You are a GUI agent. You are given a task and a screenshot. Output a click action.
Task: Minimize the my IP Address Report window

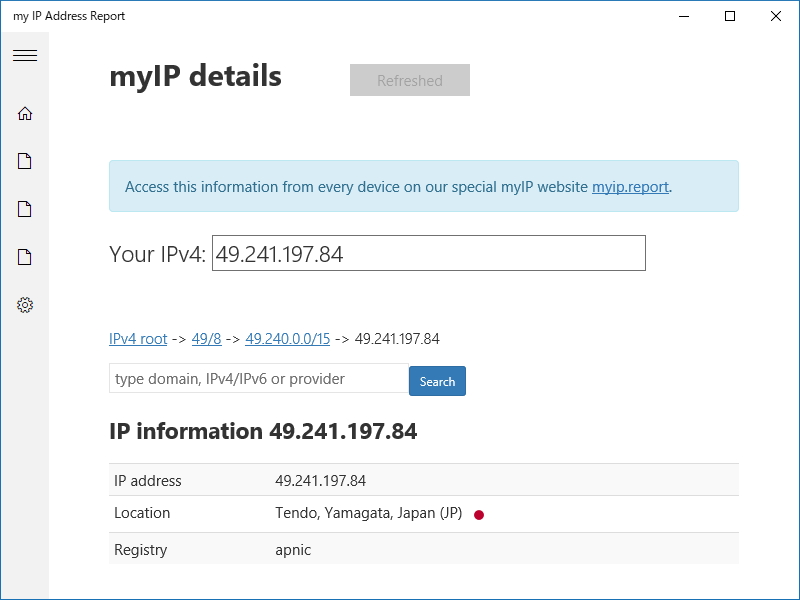(684, 16)
